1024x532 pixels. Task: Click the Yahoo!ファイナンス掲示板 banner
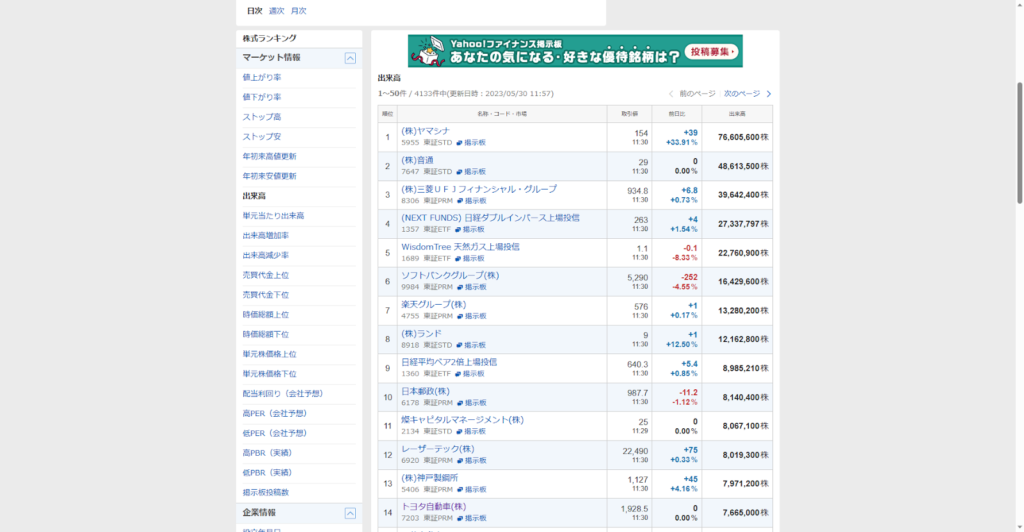click(575, 51)
